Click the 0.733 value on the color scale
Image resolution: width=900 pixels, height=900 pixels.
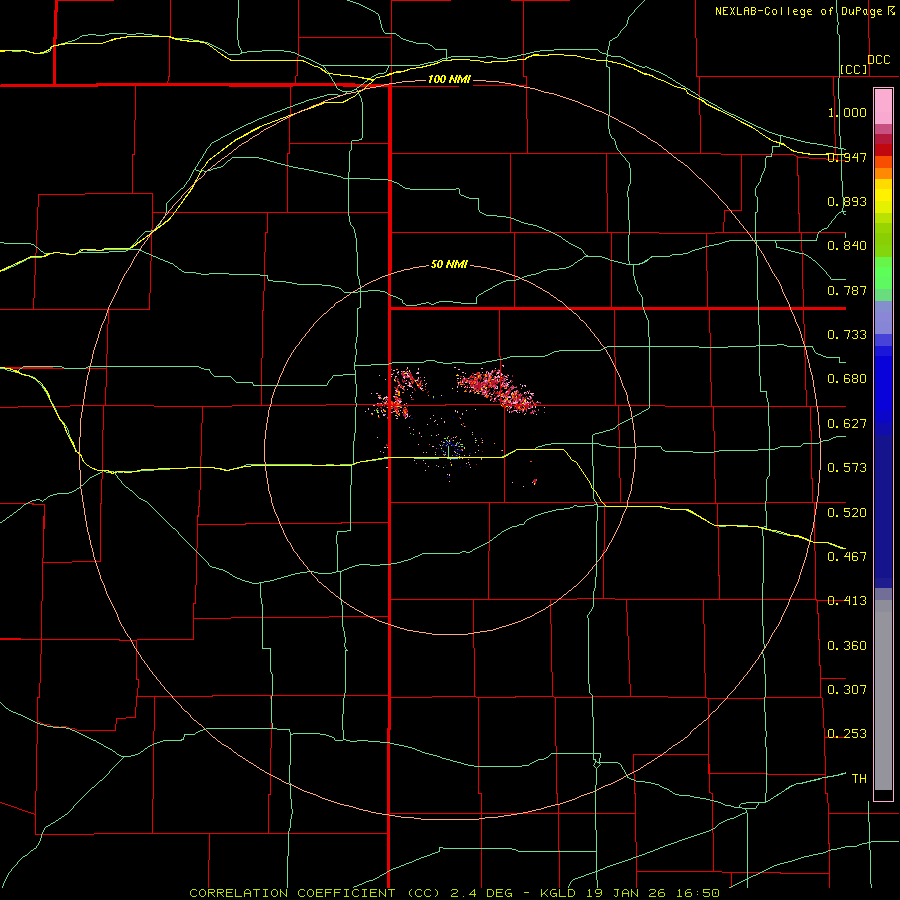click(847, 335)
